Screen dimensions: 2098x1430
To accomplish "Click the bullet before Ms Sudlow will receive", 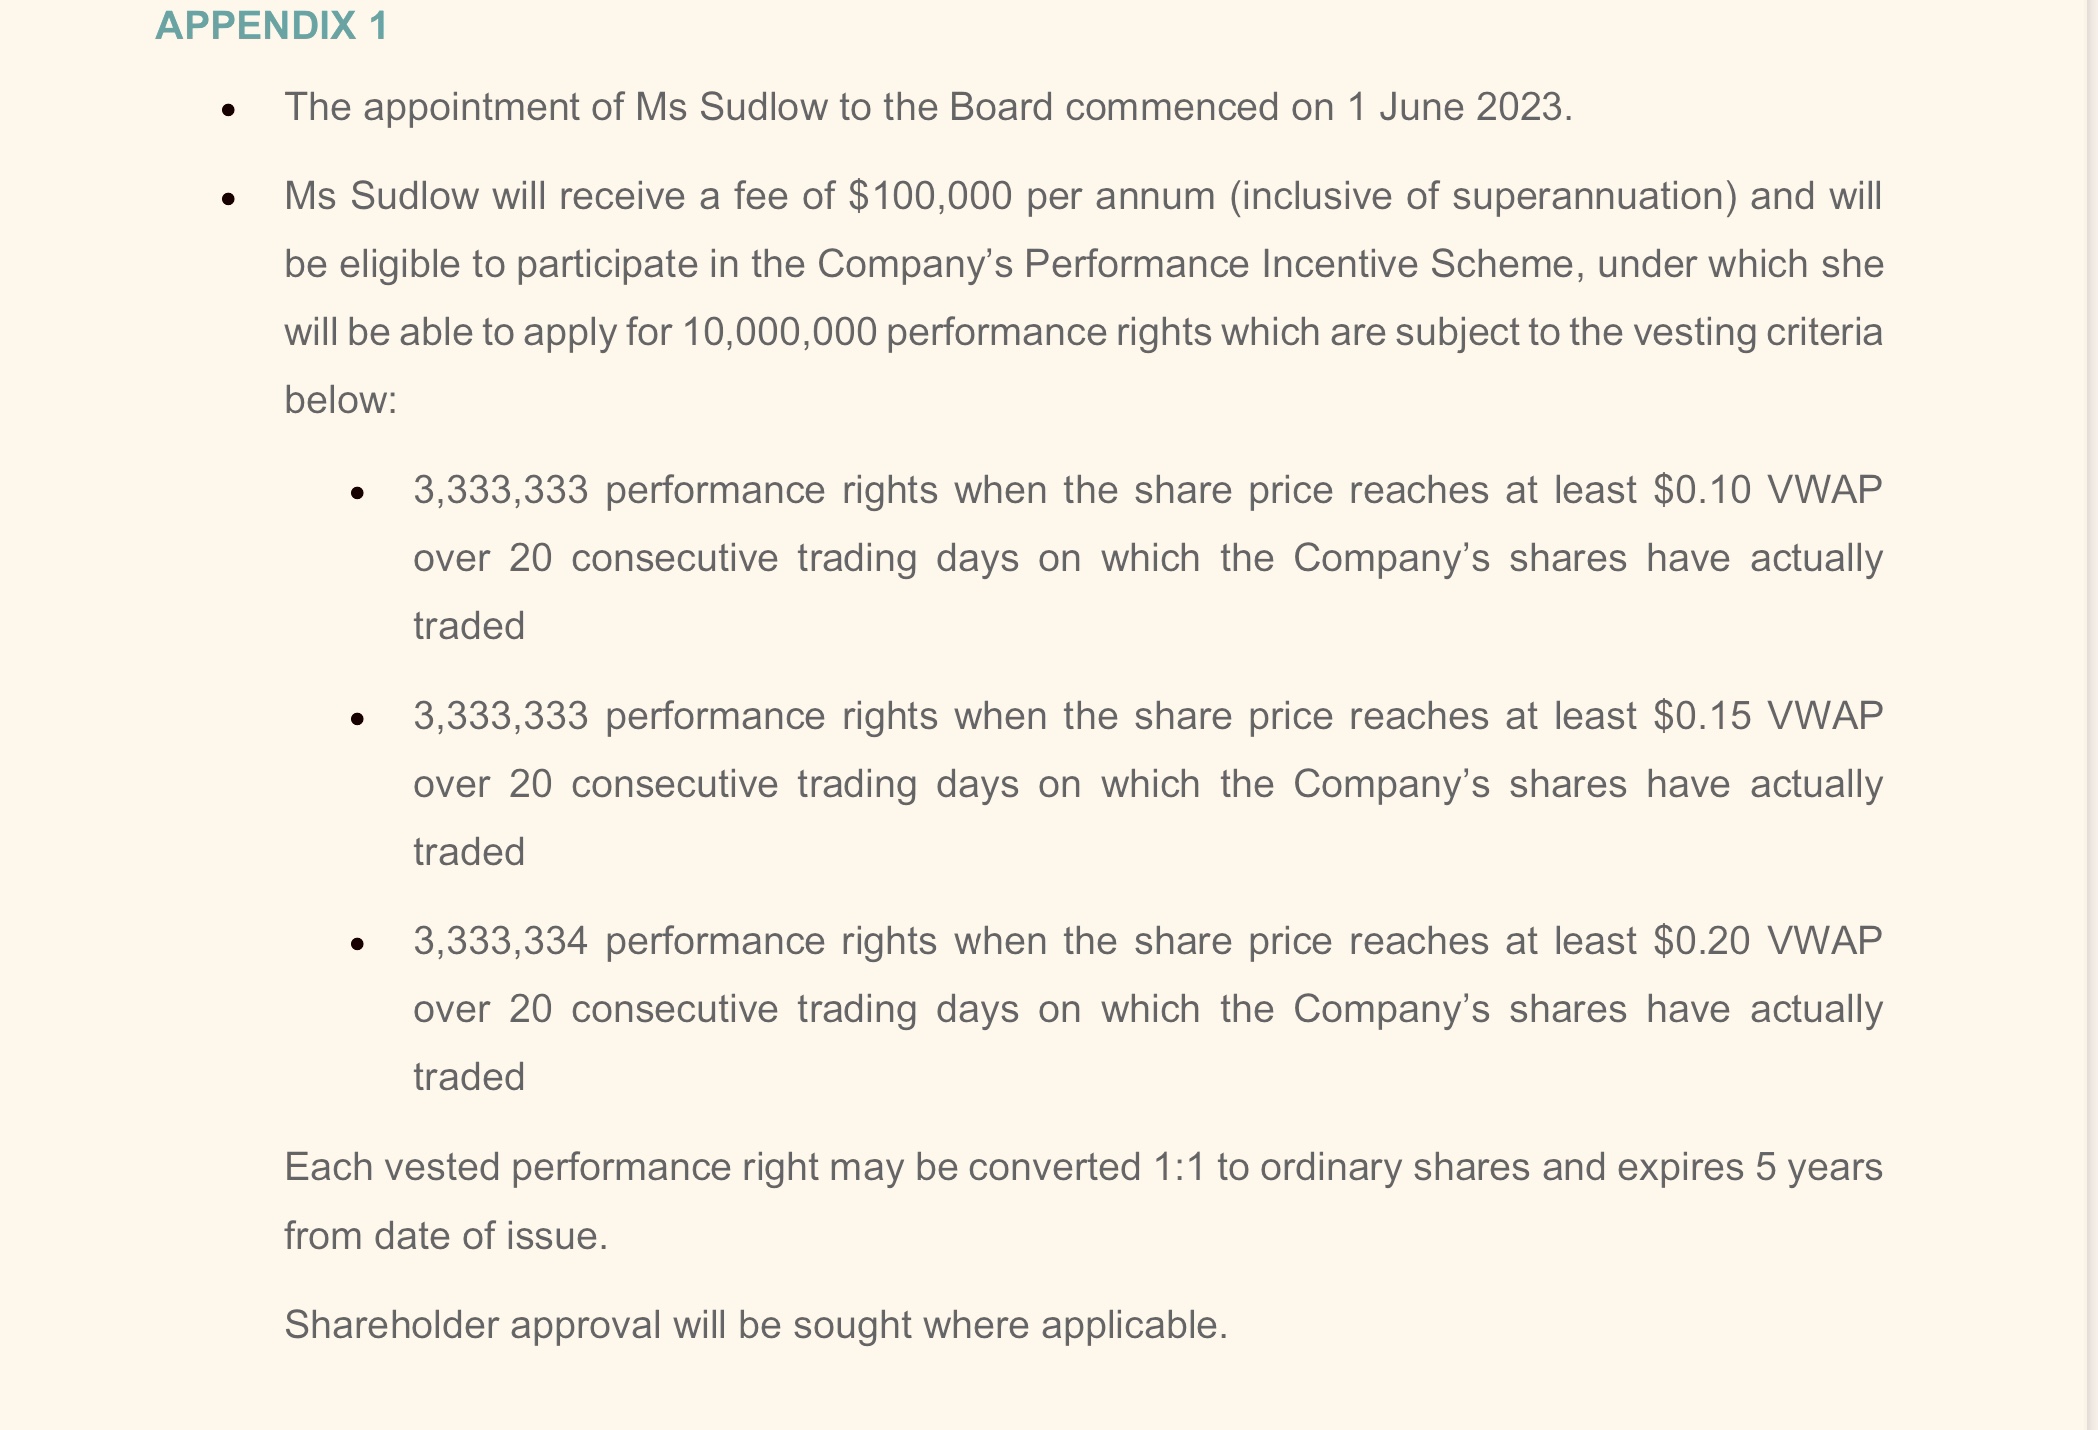I will (x=229, y=199).
